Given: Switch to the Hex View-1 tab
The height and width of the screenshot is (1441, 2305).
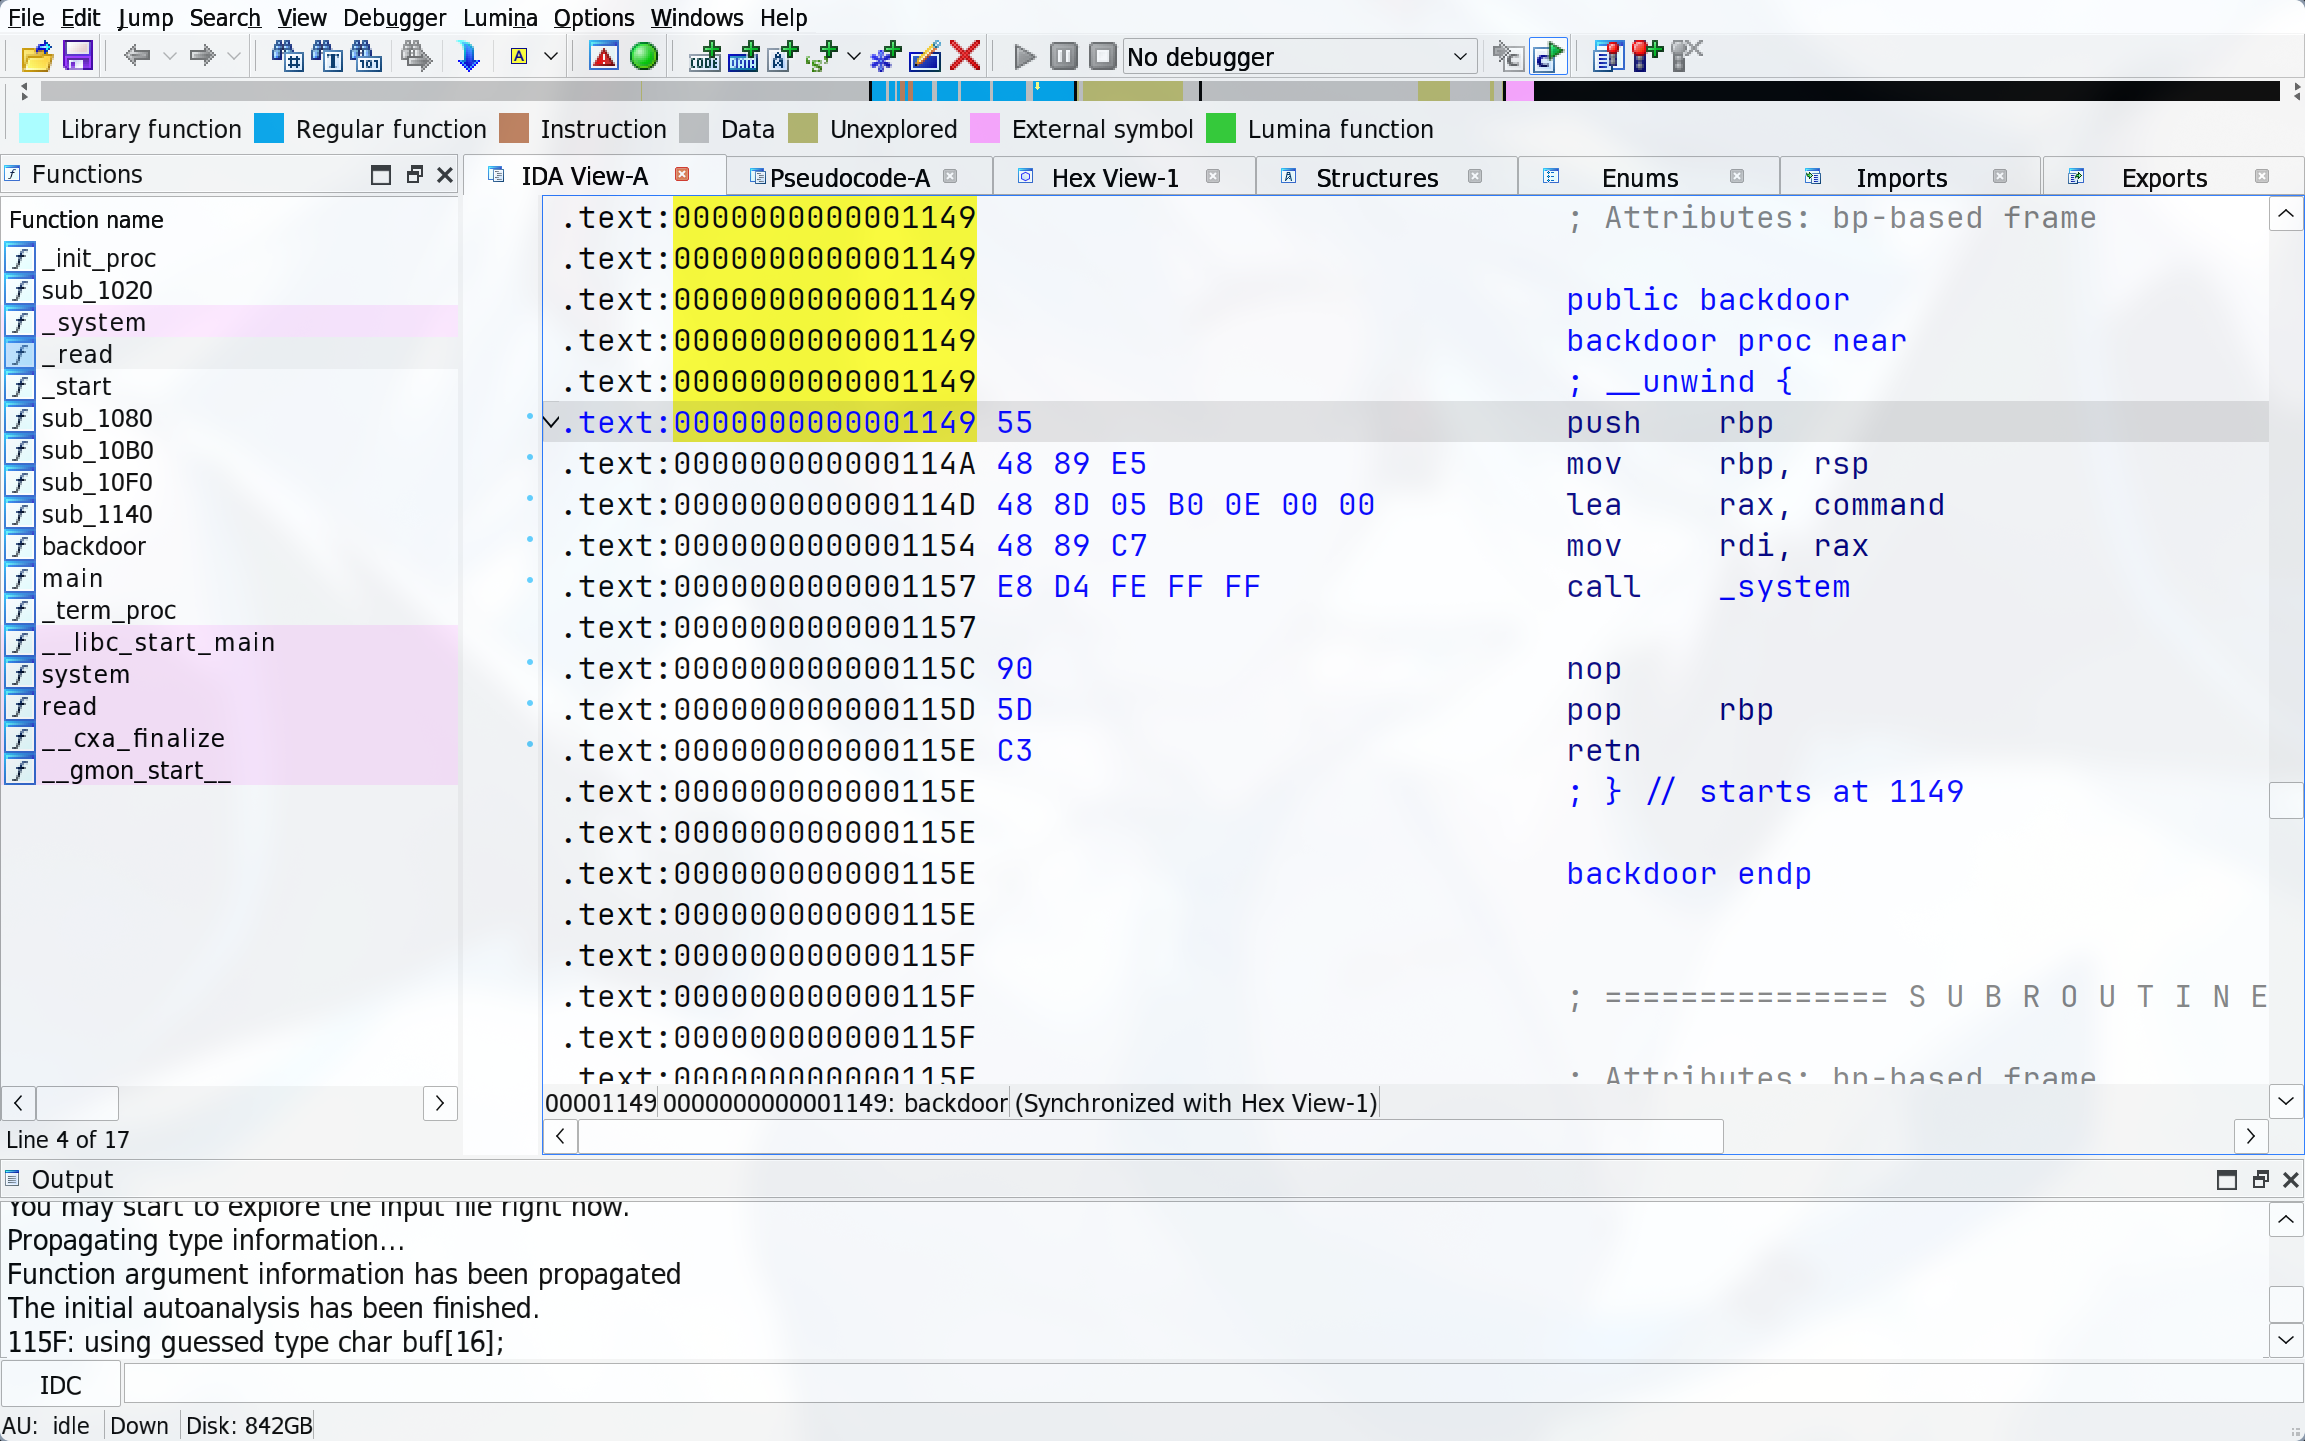Looking at the screenshot, I should point(1114,177).
